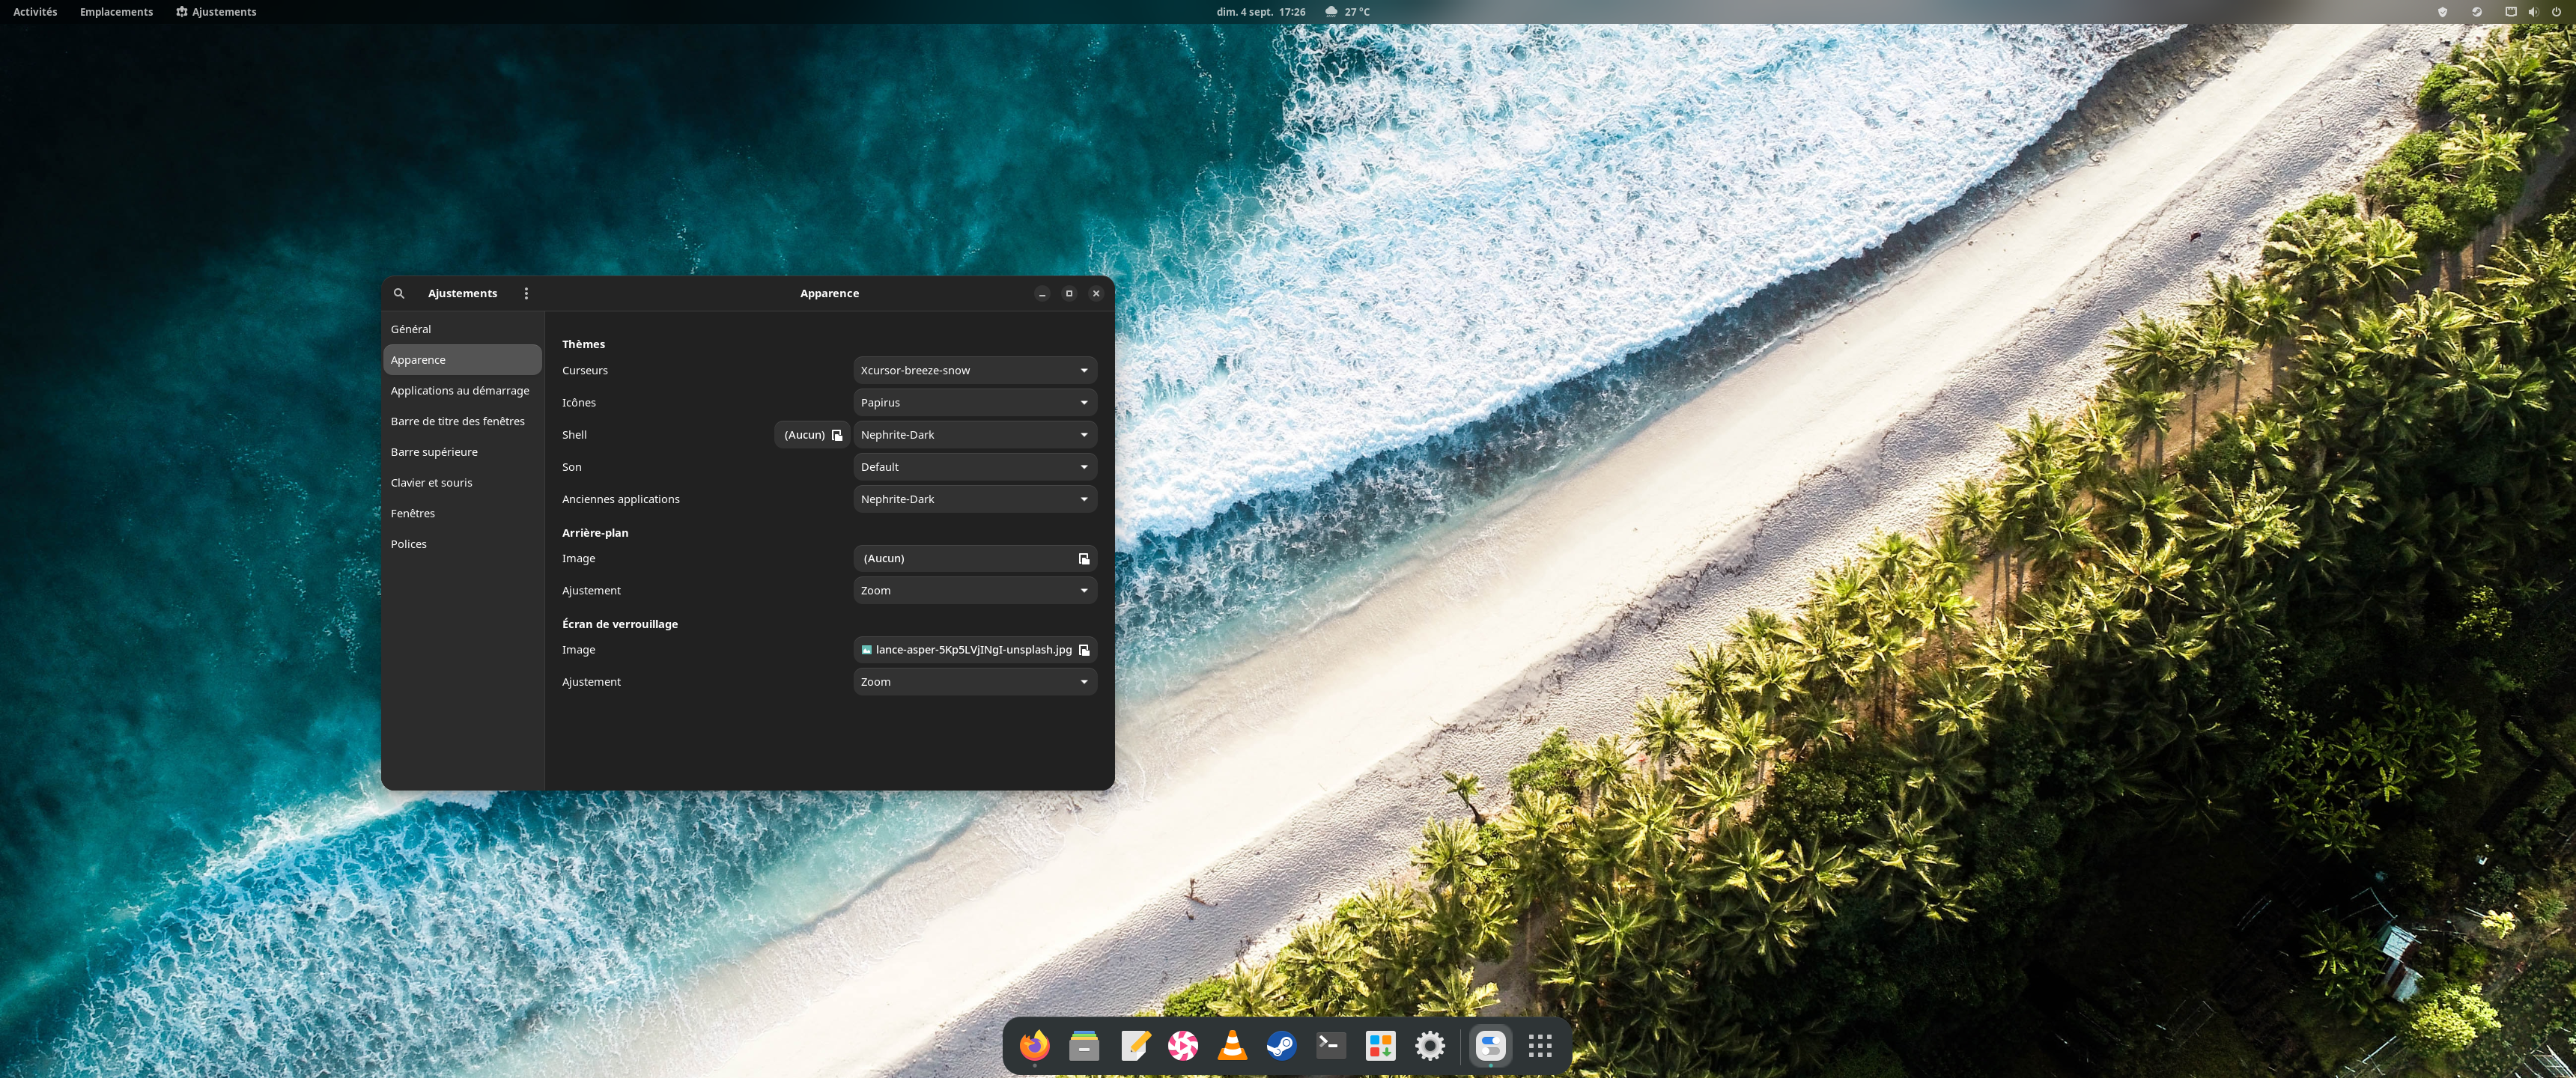2576x1078 pixels.
Task: Open the three-dot menu in Ajustements header
Action: tap(526, 293)
